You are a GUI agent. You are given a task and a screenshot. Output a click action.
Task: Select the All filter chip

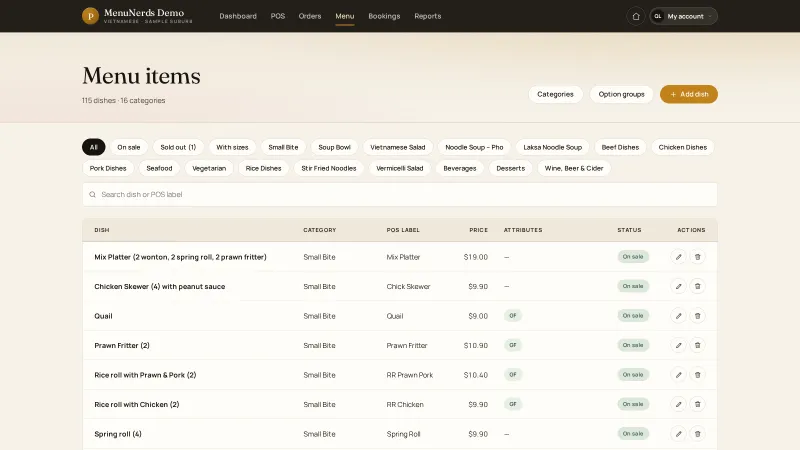(93, 147)
